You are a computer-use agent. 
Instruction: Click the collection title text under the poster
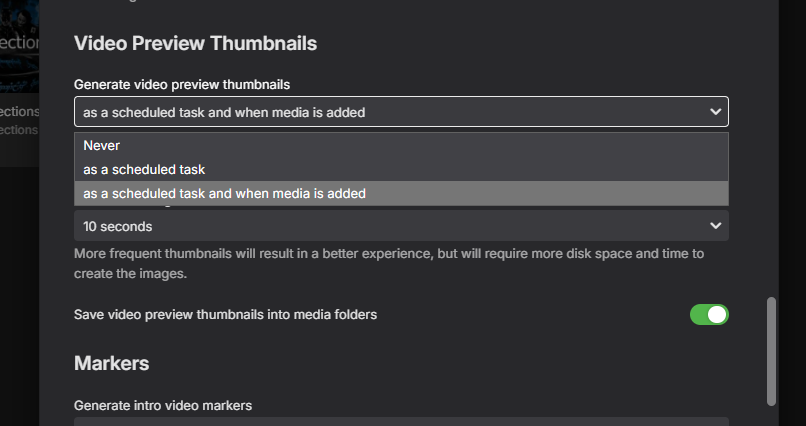19,111
